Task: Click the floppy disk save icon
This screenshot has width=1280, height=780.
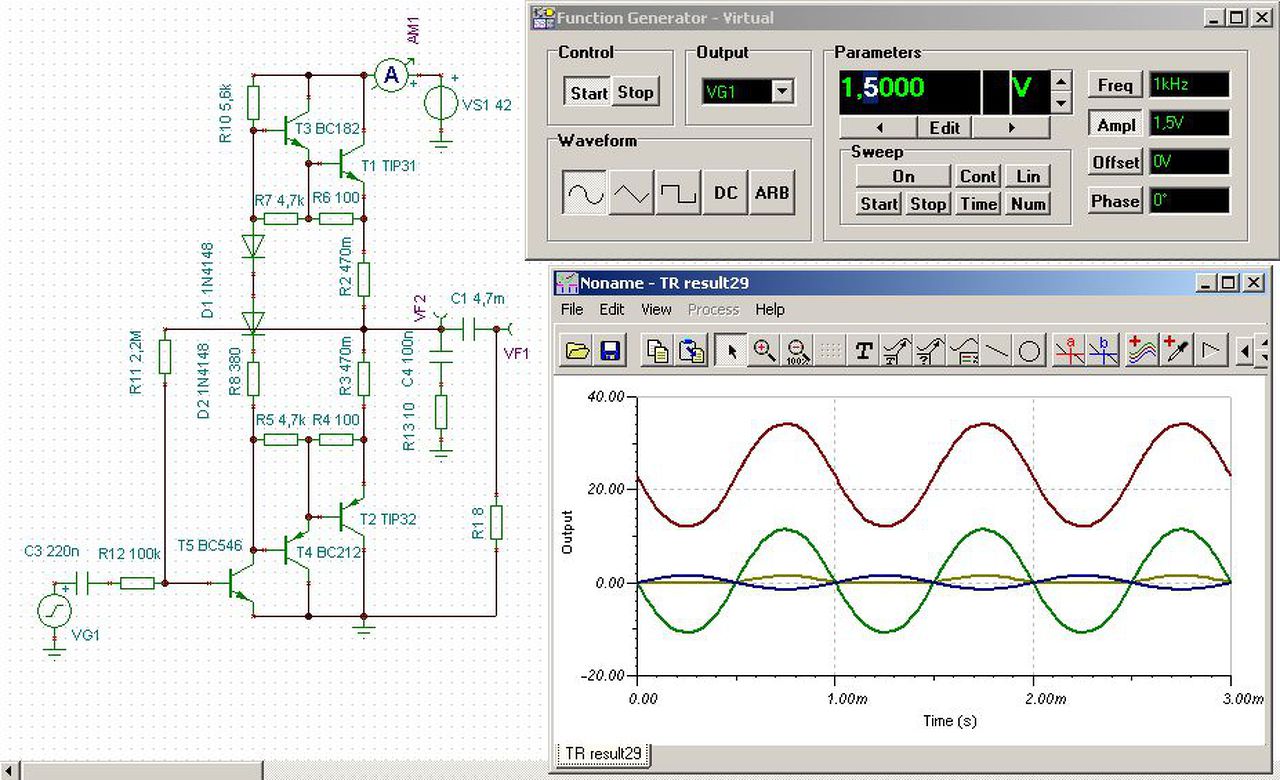Action: click(x=609, y=351)
